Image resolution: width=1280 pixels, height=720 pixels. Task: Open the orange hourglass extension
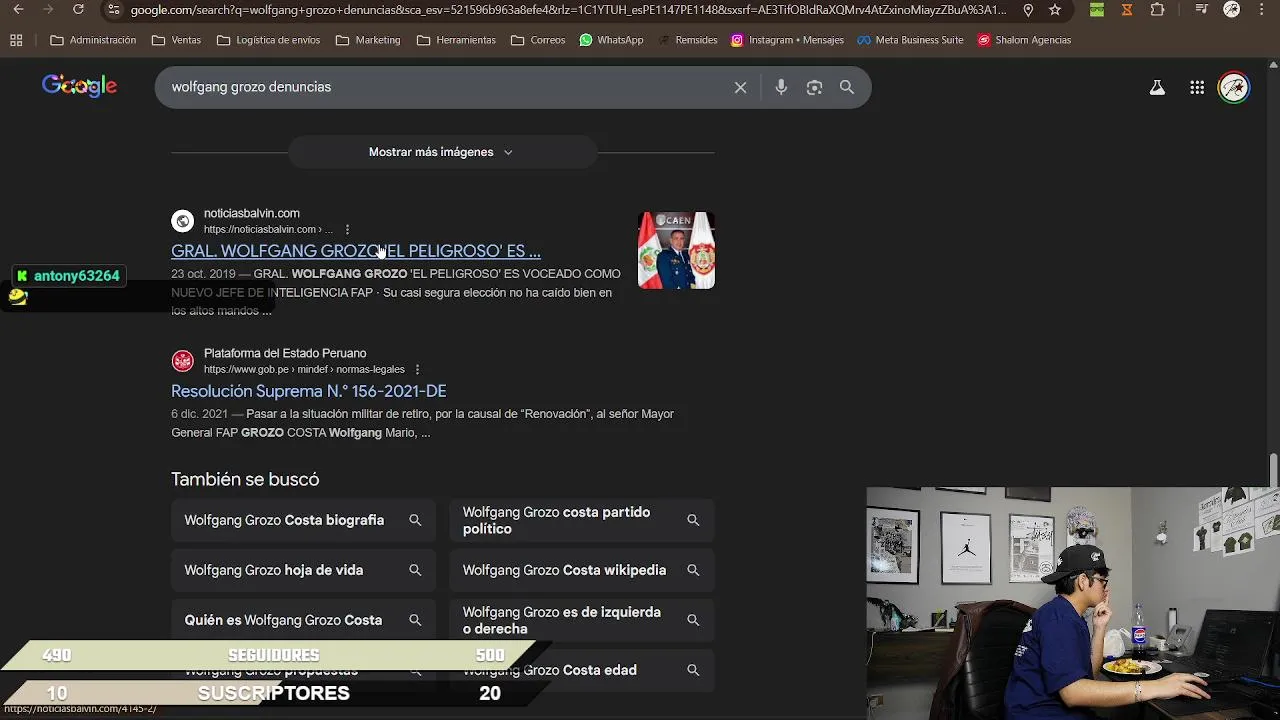(x=1127, y=10)
